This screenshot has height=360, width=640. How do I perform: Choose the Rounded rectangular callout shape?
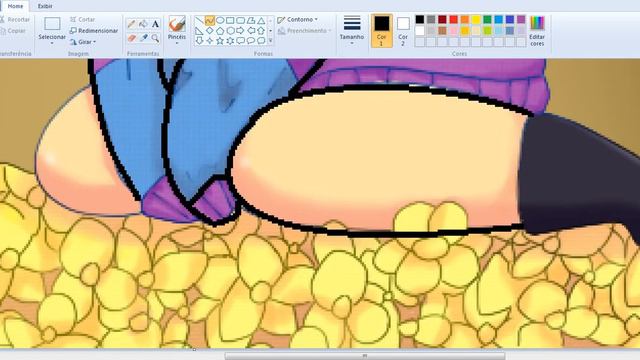[x=240, y=40]
